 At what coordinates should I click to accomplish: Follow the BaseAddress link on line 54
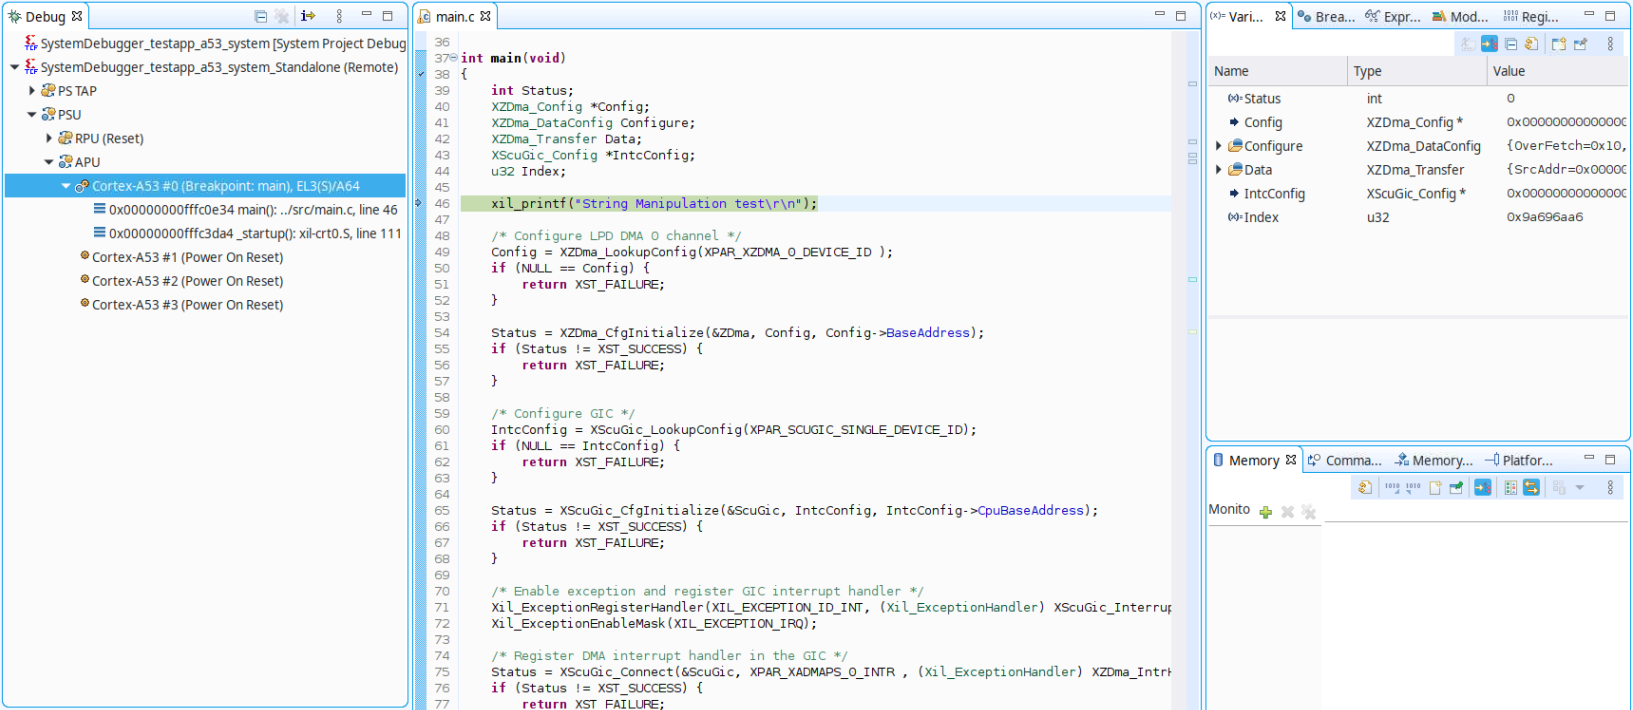click(x=927, y=333)
